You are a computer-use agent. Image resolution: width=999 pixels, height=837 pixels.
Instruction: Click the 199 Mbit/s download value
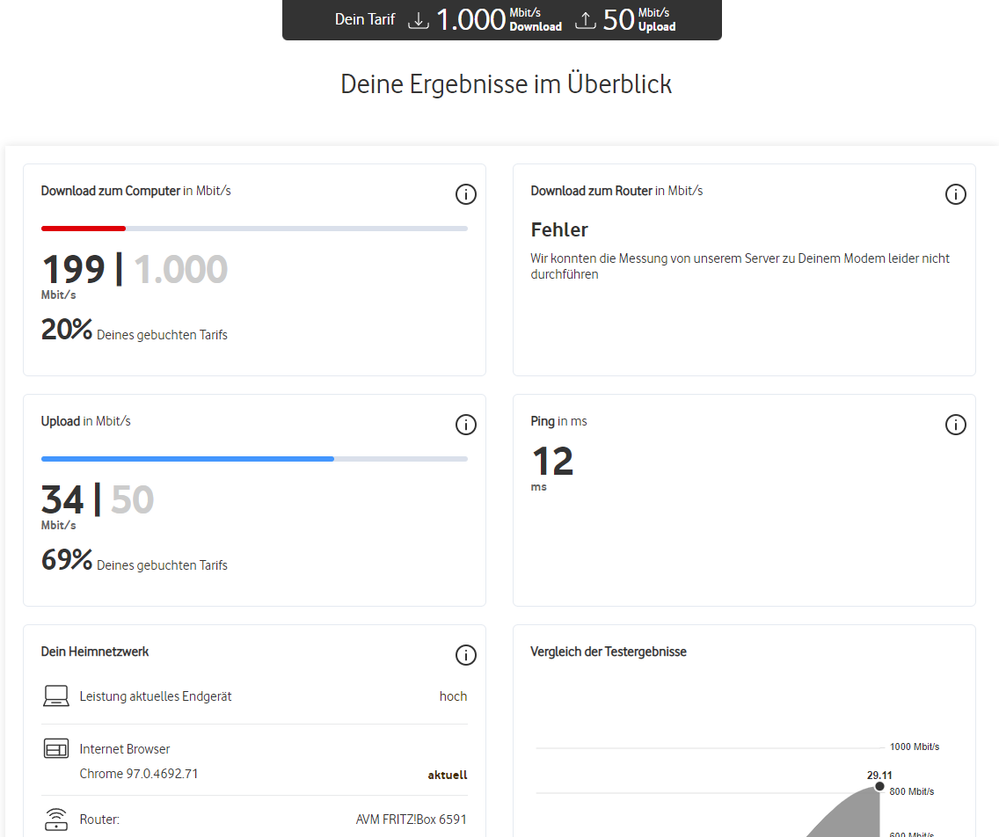(x=73, y=269)
